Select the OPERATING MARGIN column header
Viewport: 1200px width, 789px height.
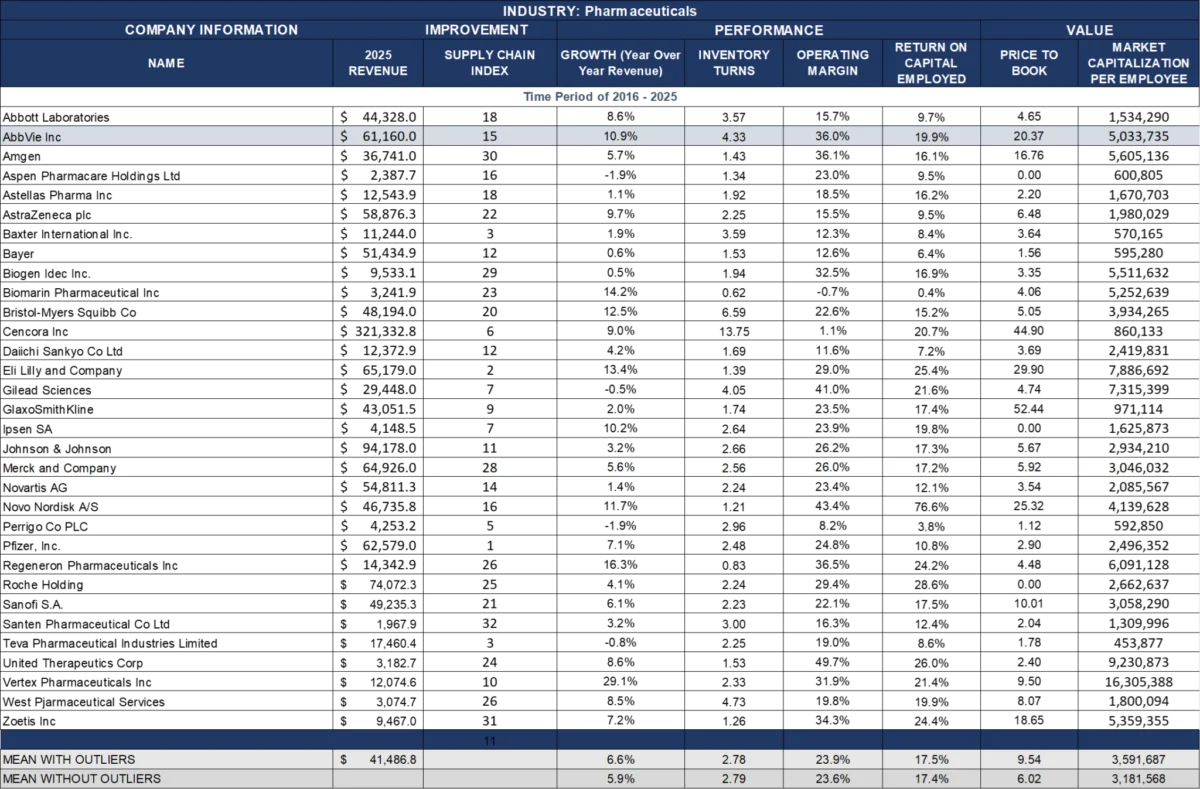point(833,63)
